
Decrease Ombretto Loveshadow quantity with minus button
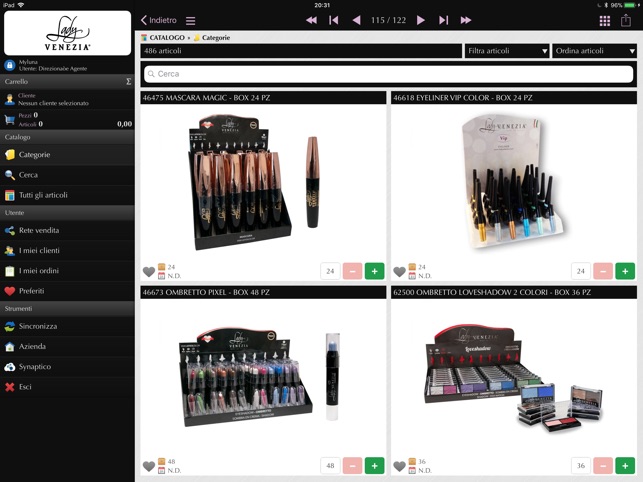pyautogui.click(x=603, y=466)
